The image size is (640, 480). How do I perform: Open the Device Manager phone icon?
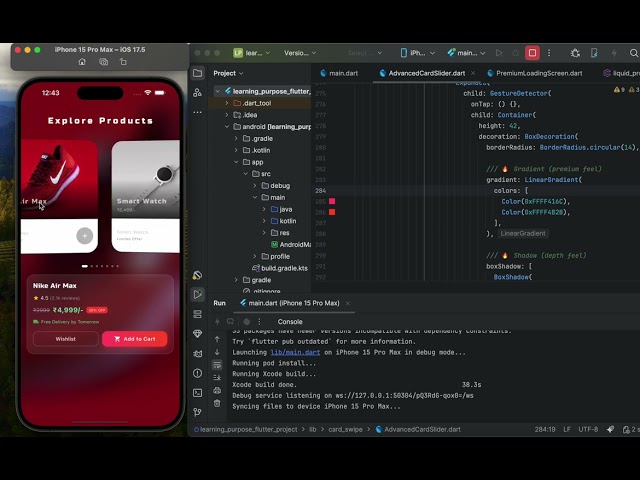point(594,53)
